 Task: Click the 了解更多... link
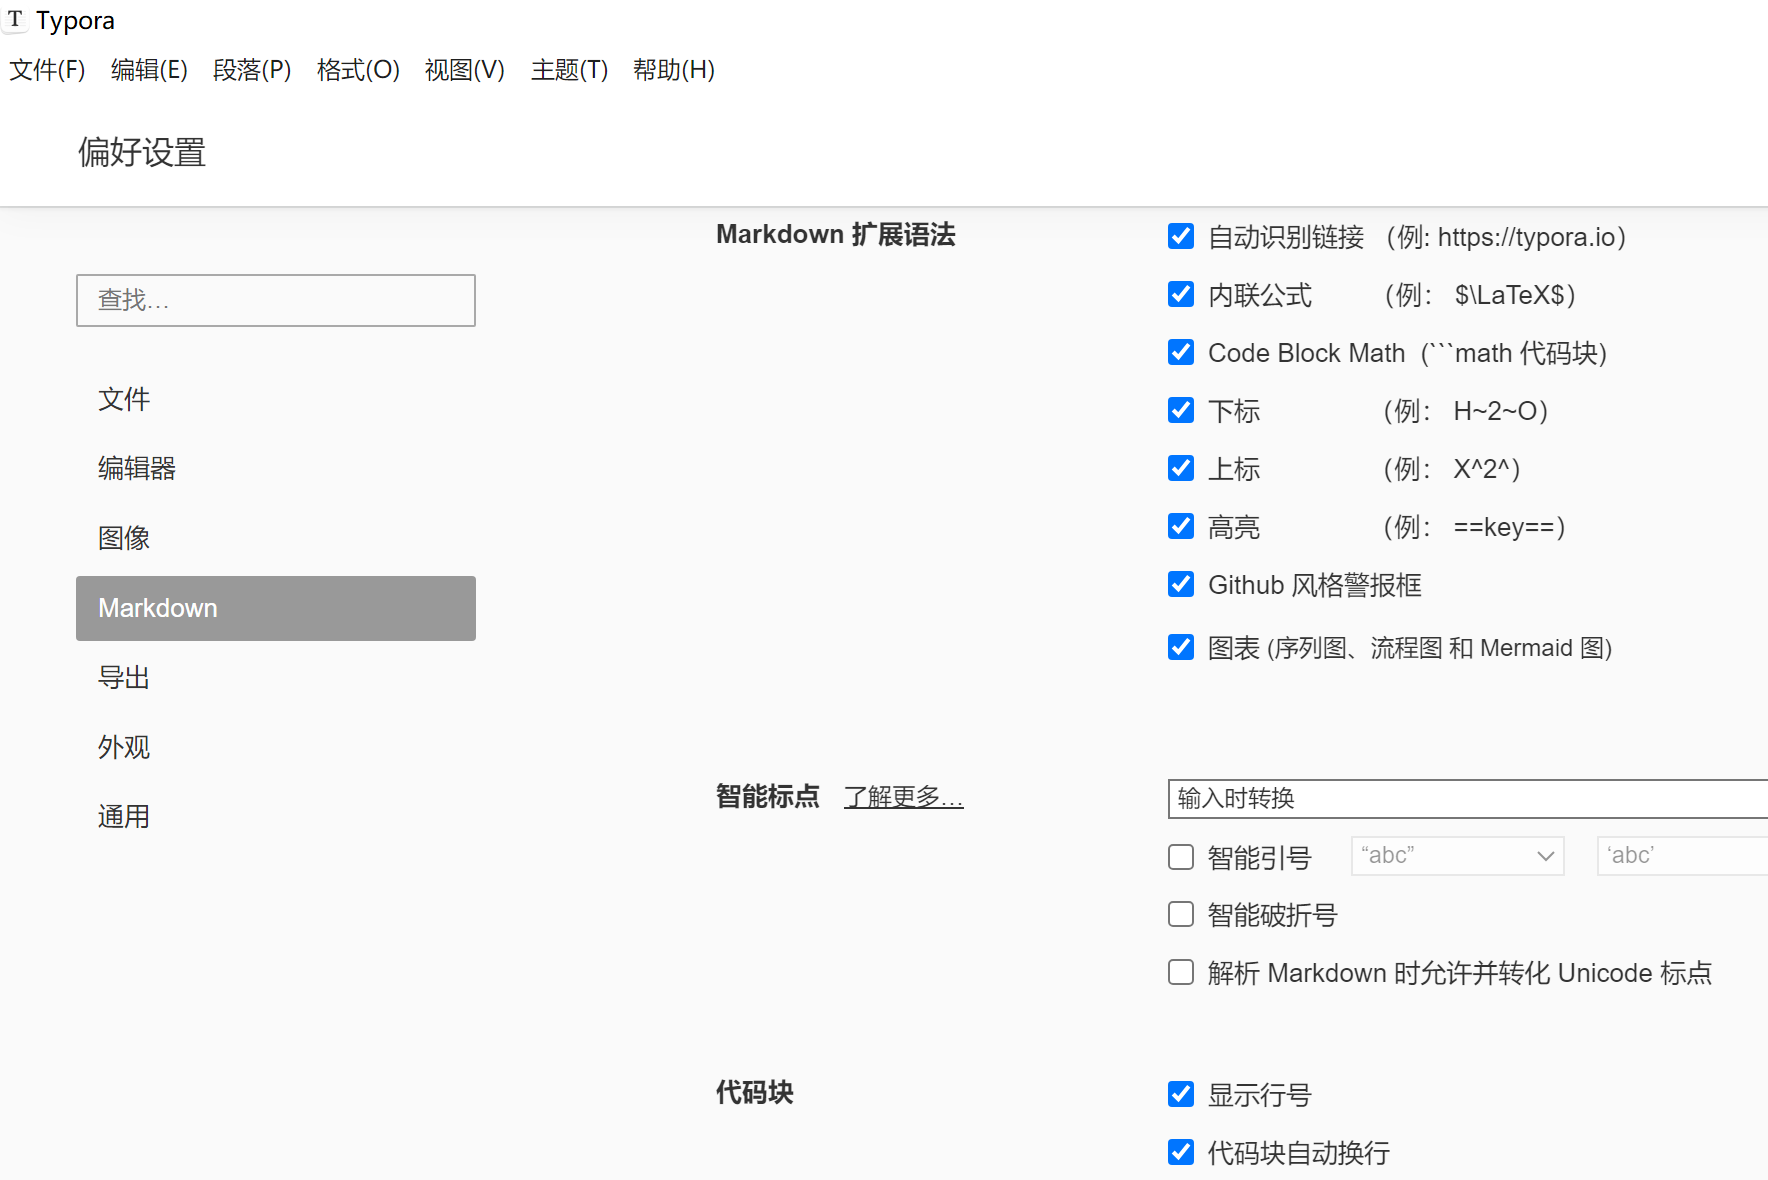903,797
